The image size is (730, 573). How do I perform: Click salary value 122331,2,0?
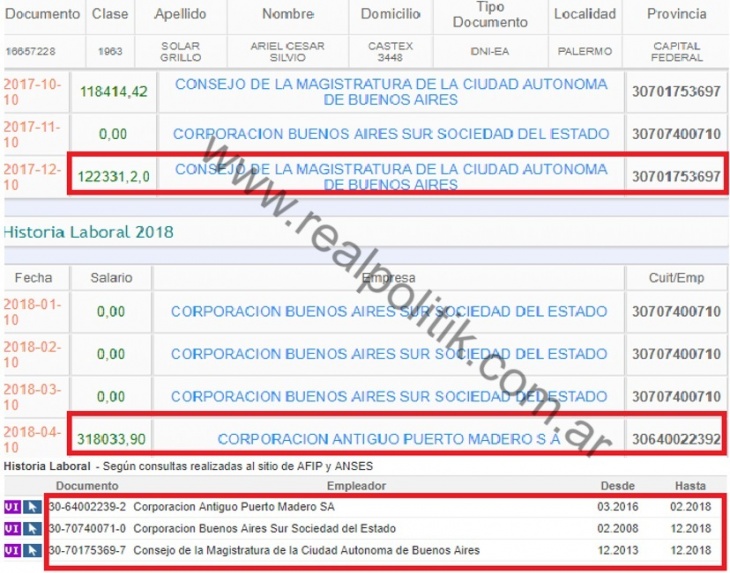pos(114,177)
